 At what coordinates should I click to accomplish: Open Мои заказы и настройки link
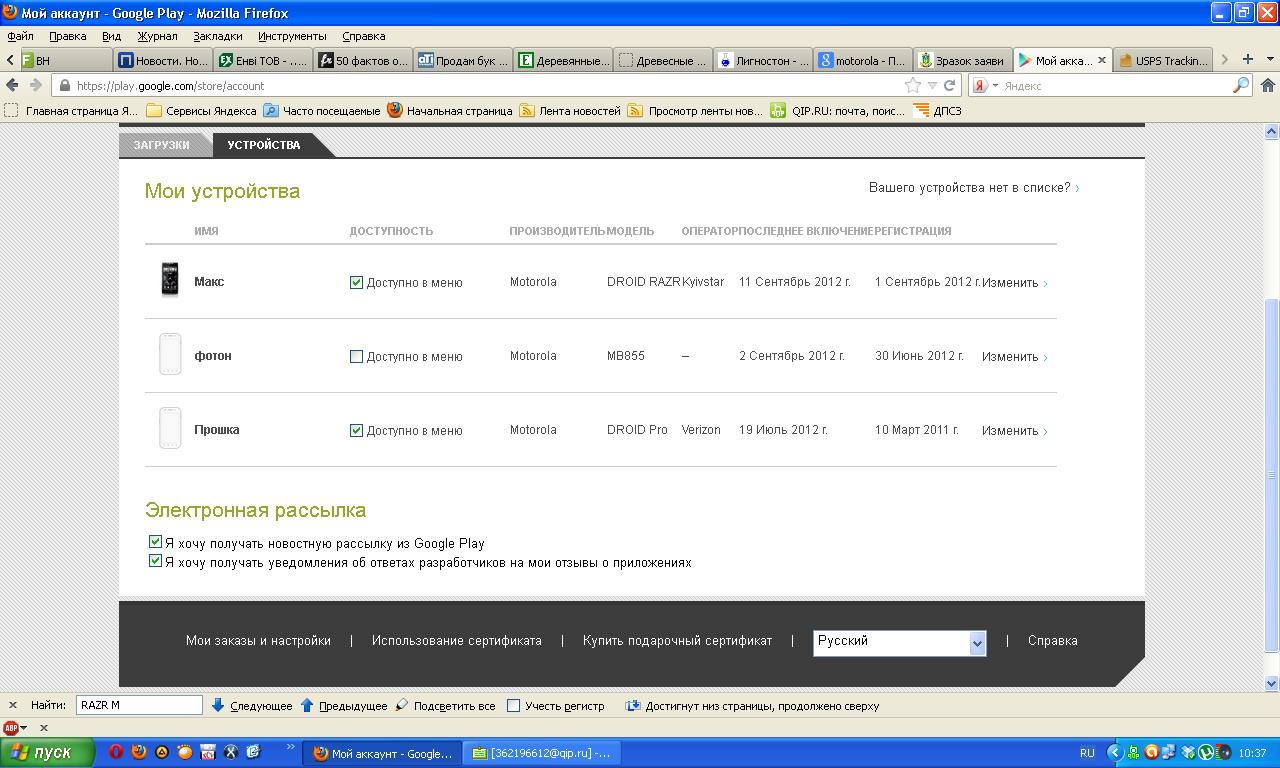click(258, 641)
